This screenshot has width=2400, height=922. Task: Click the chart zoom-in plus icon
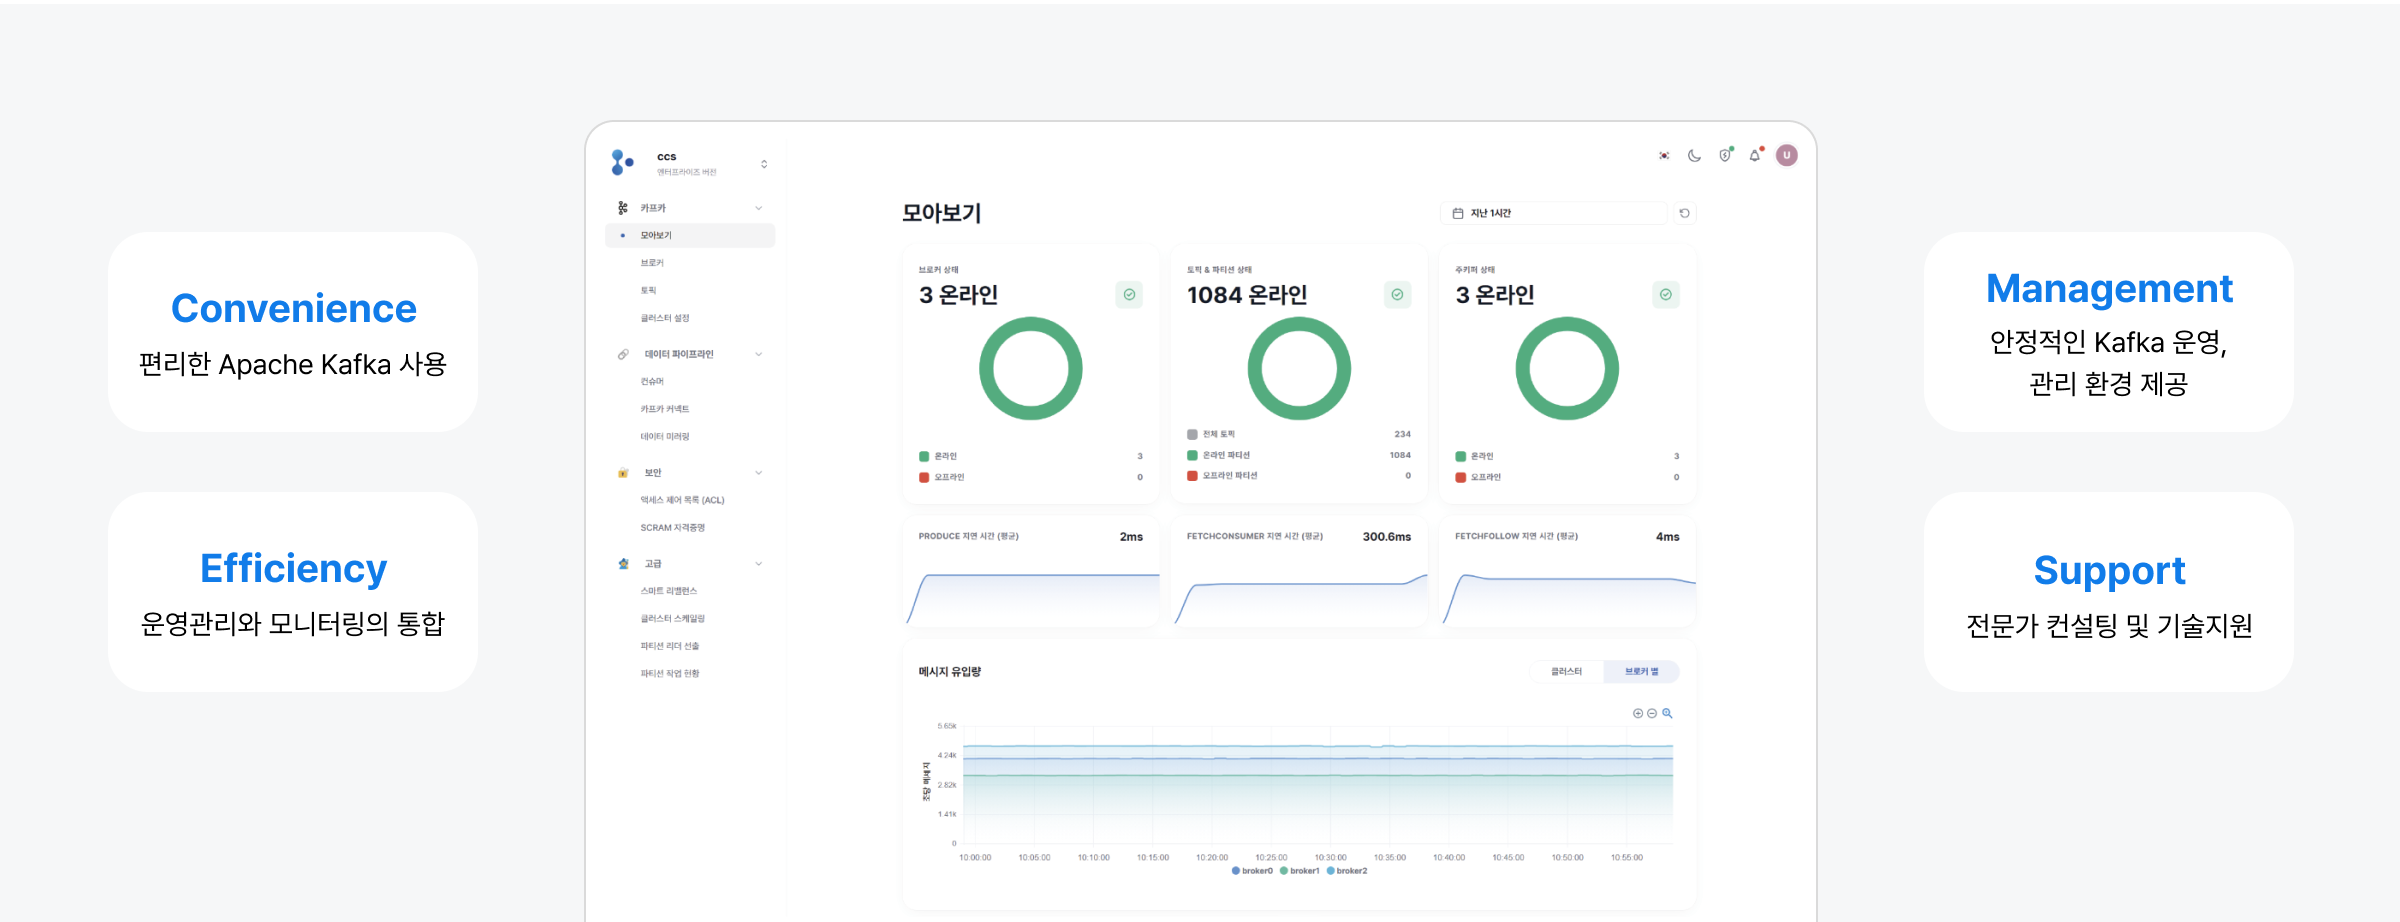point(1638,713)
